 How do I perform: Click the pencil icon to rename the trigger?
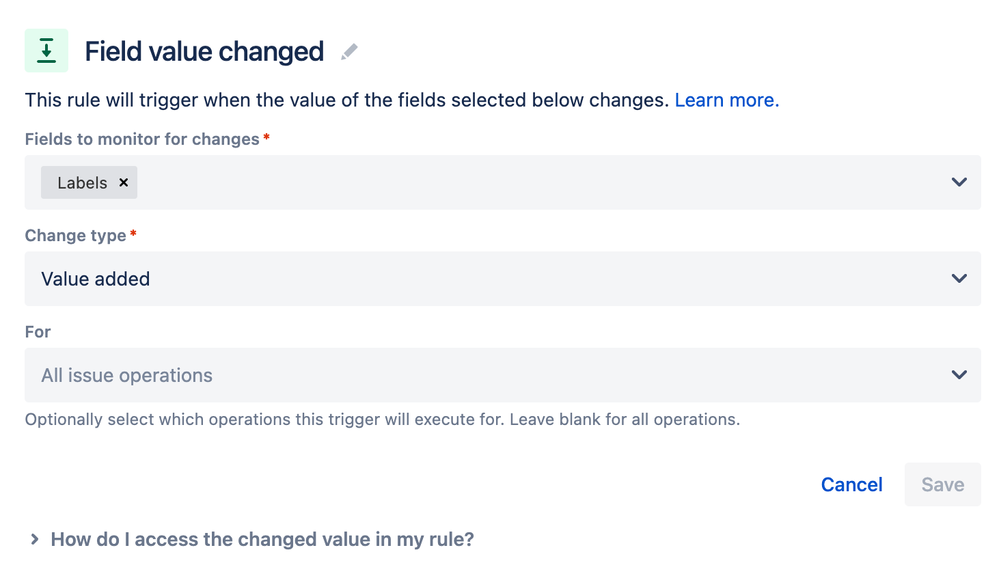[x=349, y=52]
